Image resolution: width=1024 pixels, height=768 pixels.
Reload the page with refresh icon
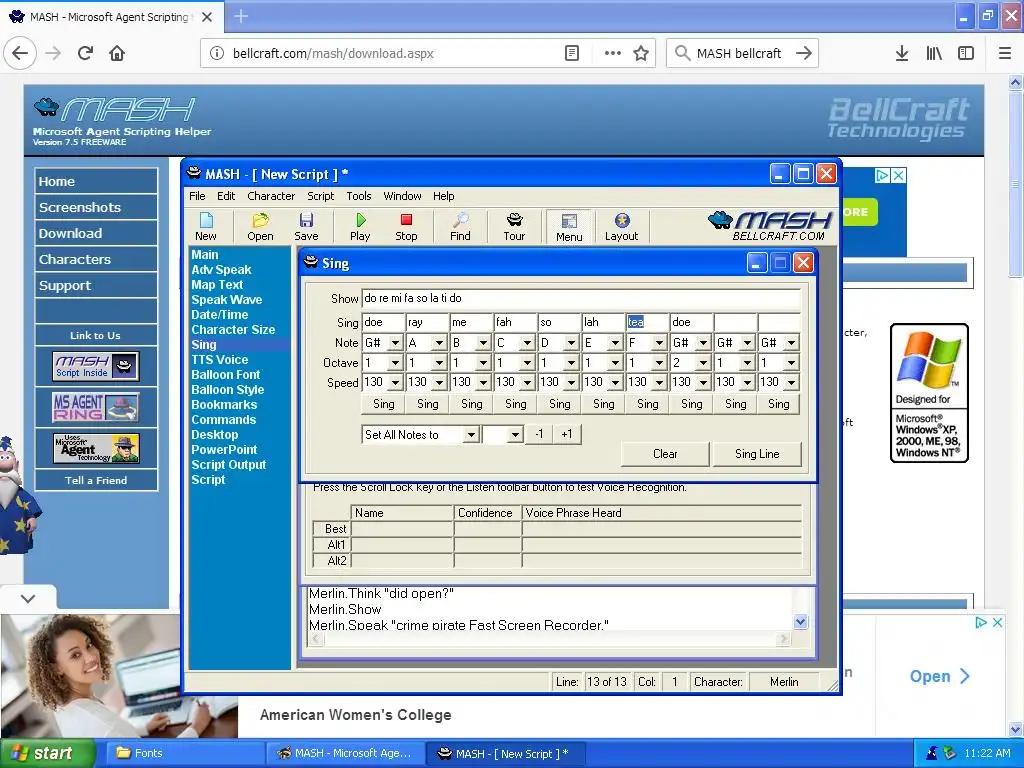click(85, 53)
